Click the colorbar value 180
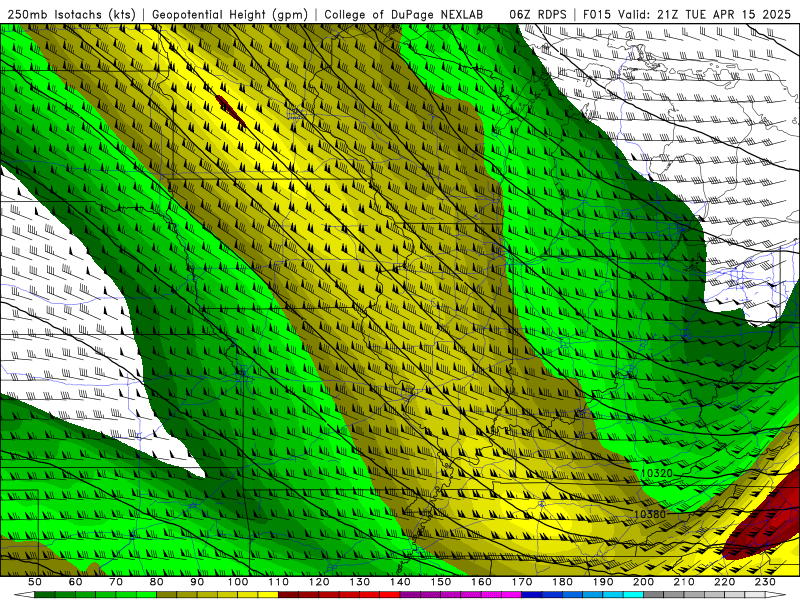This screenshot has height=600, width=800. point(563,582)
